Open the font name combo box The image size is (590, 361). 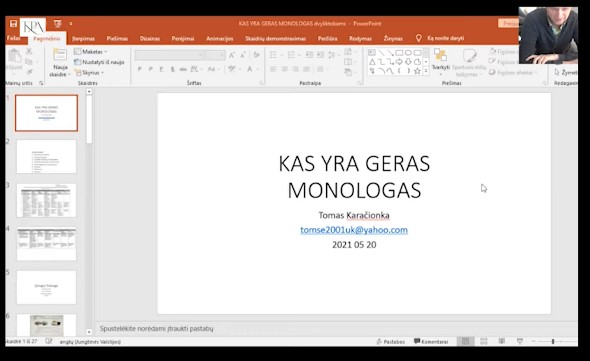click(x=169, y=55)
